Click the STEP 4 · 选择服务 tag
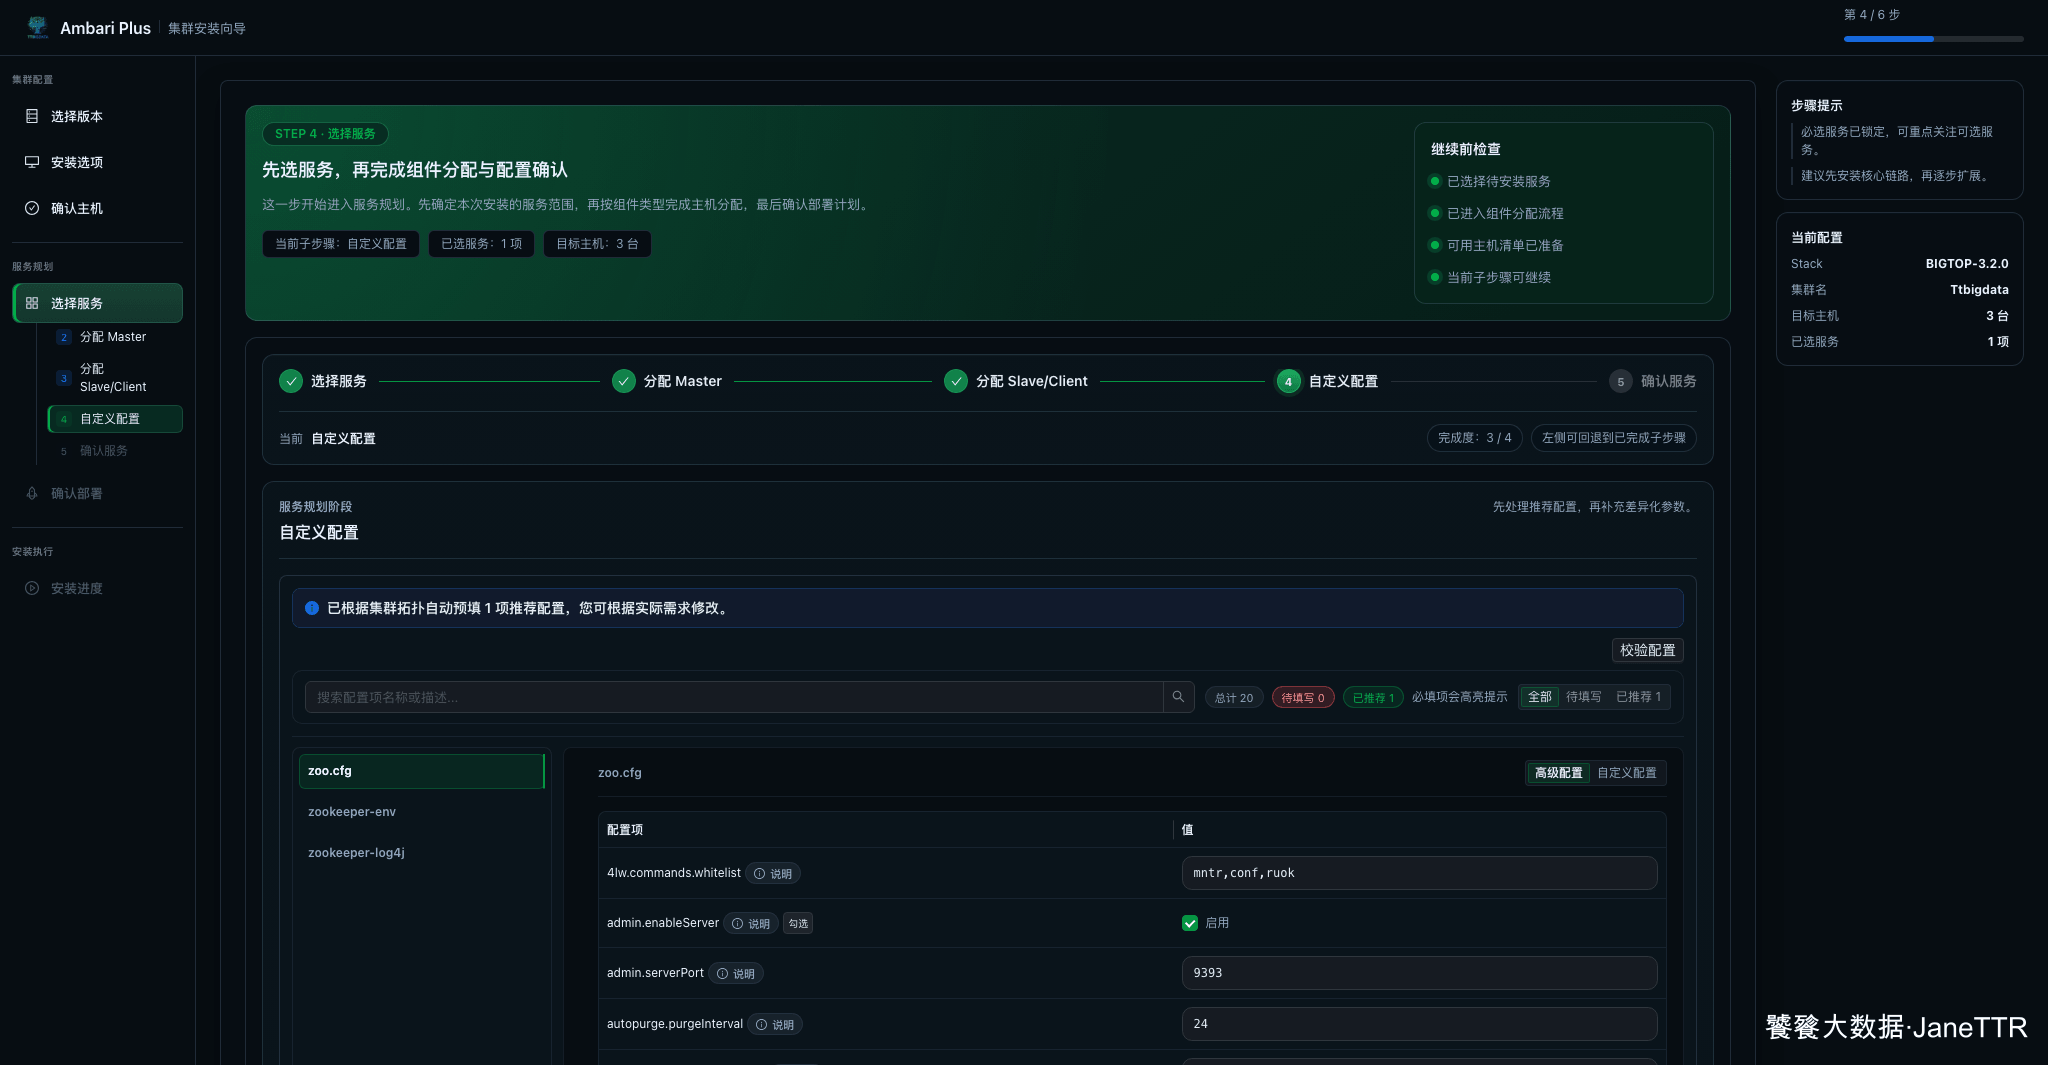 click(x=325, y=134)
